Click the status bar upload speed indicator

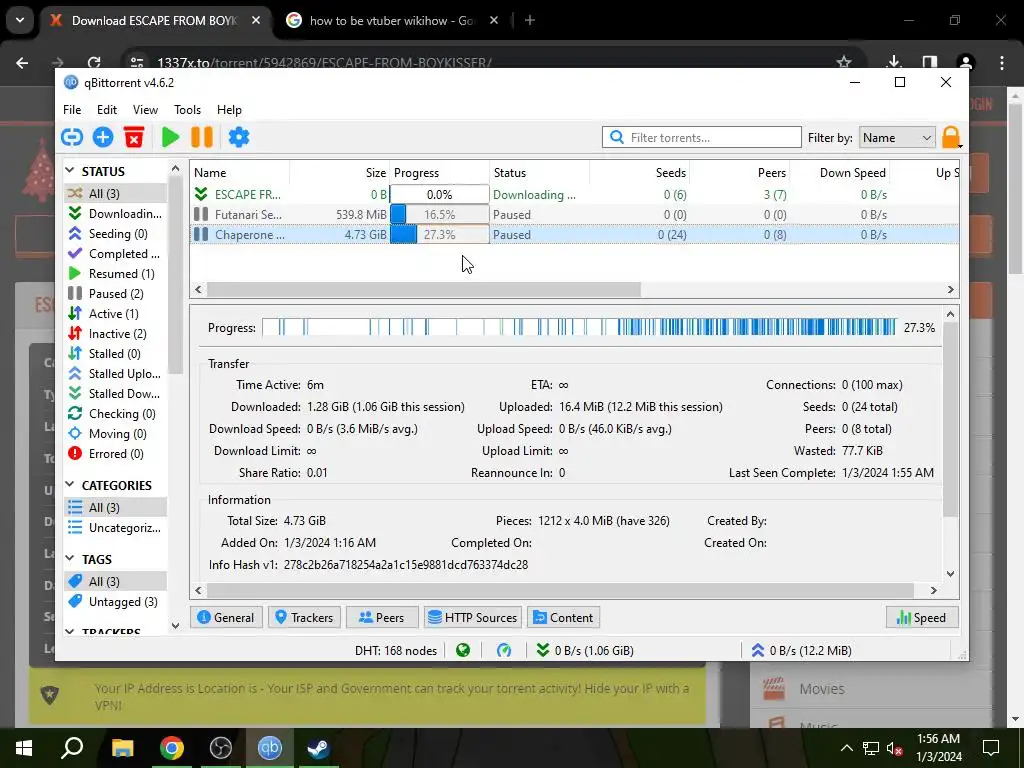[801, 650]
